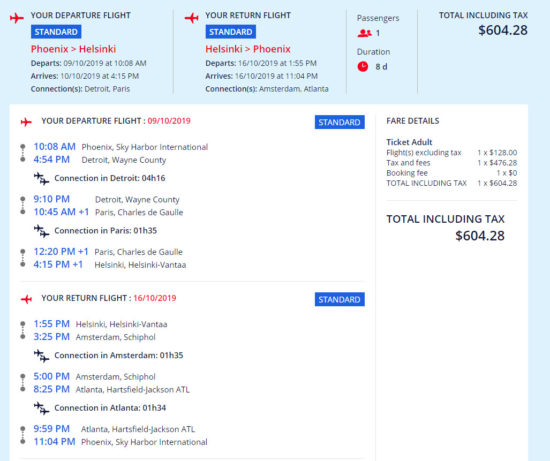Click the 09/10/2019 departure date text
Screen dimensions: 550x461
(169, 121)
